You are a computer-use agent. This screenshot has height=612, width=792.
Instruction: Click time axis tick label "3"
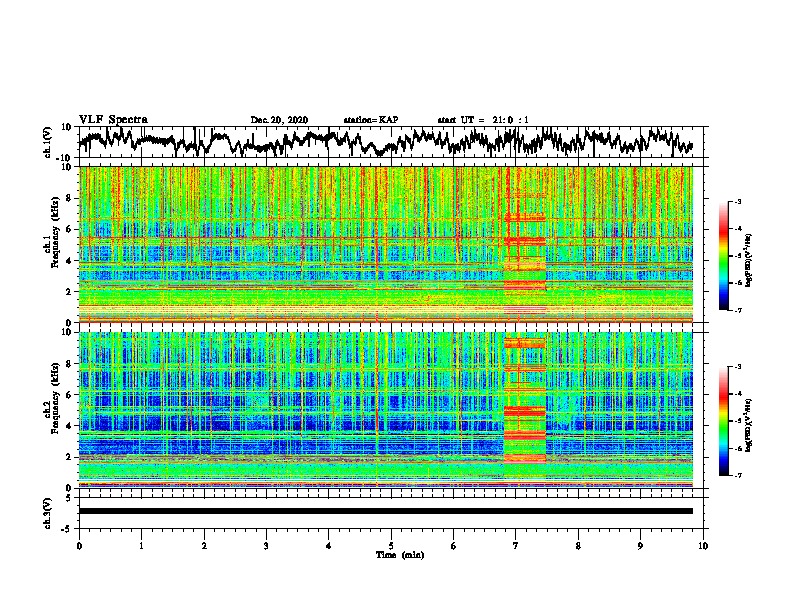pos(266,546)
